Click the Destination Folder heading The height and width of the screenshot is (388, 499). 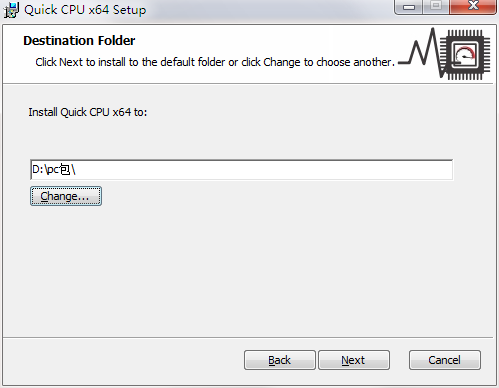click(x=79, y=41)
